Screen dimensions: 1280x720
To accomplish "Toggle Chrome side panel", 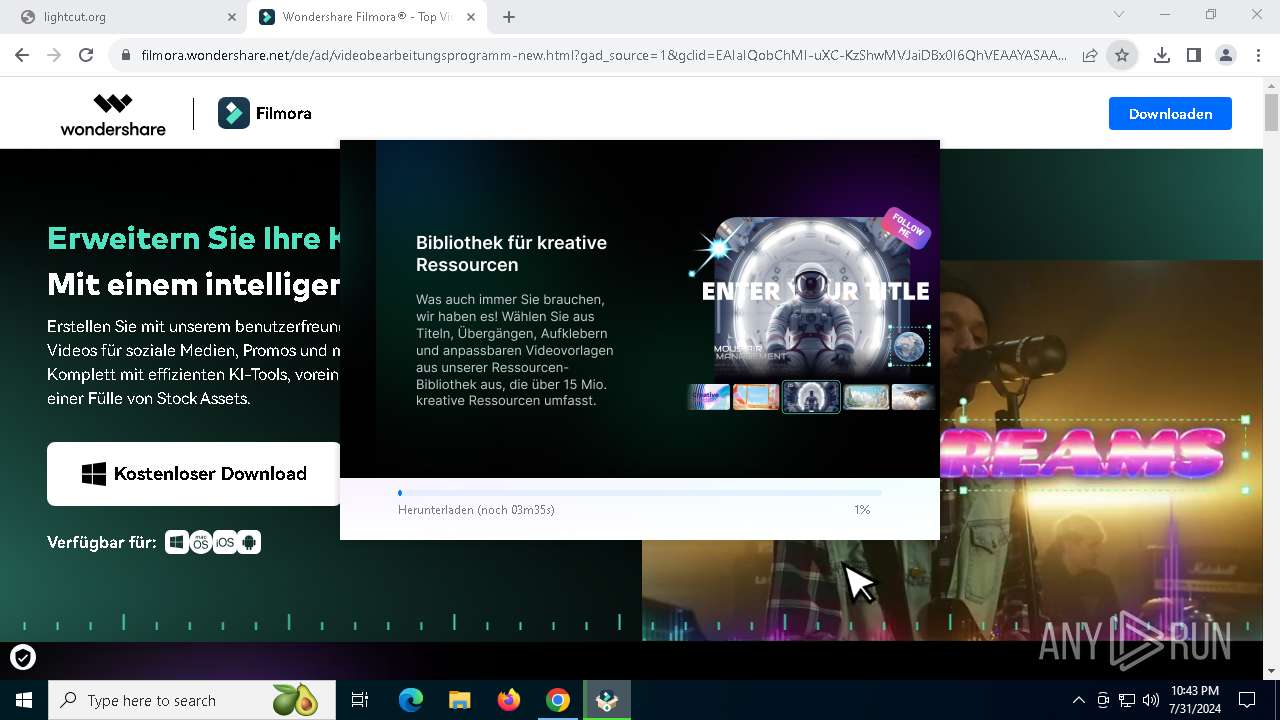I will coord(1194,56).
